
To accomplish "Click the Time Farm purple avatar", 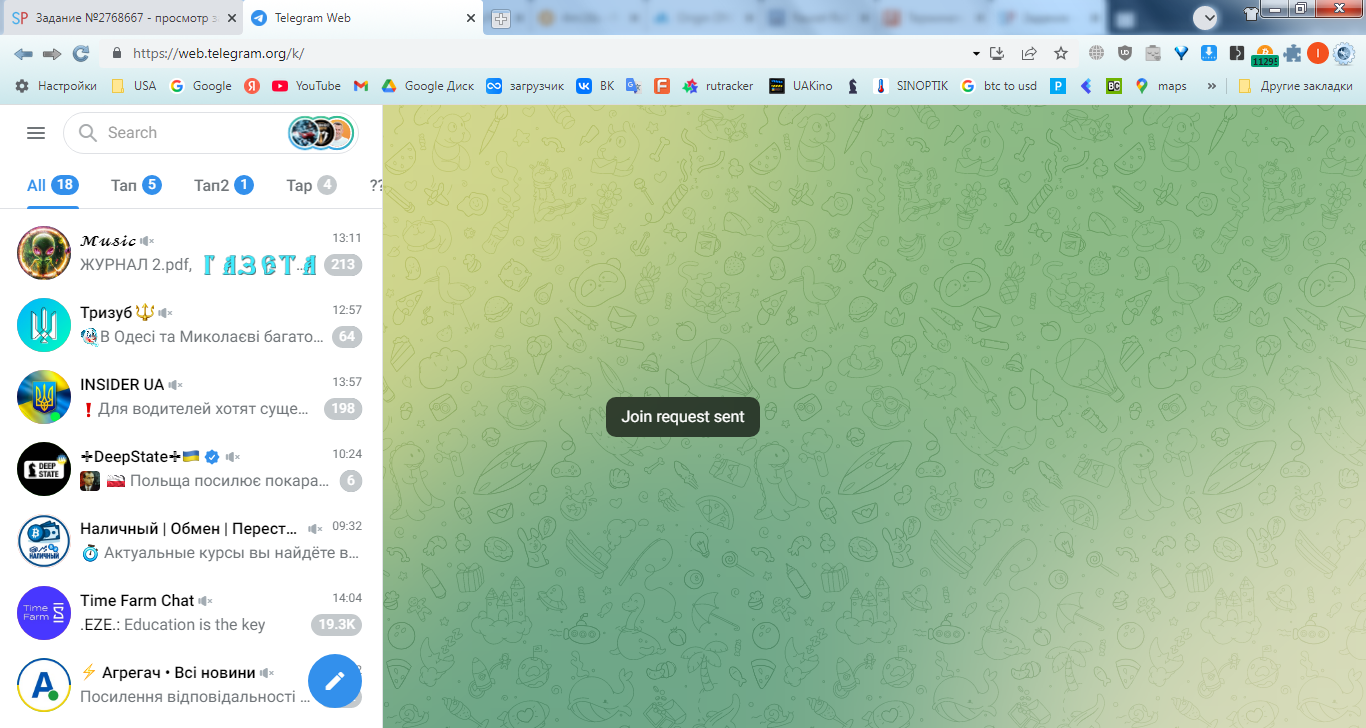I will (44, 613).
